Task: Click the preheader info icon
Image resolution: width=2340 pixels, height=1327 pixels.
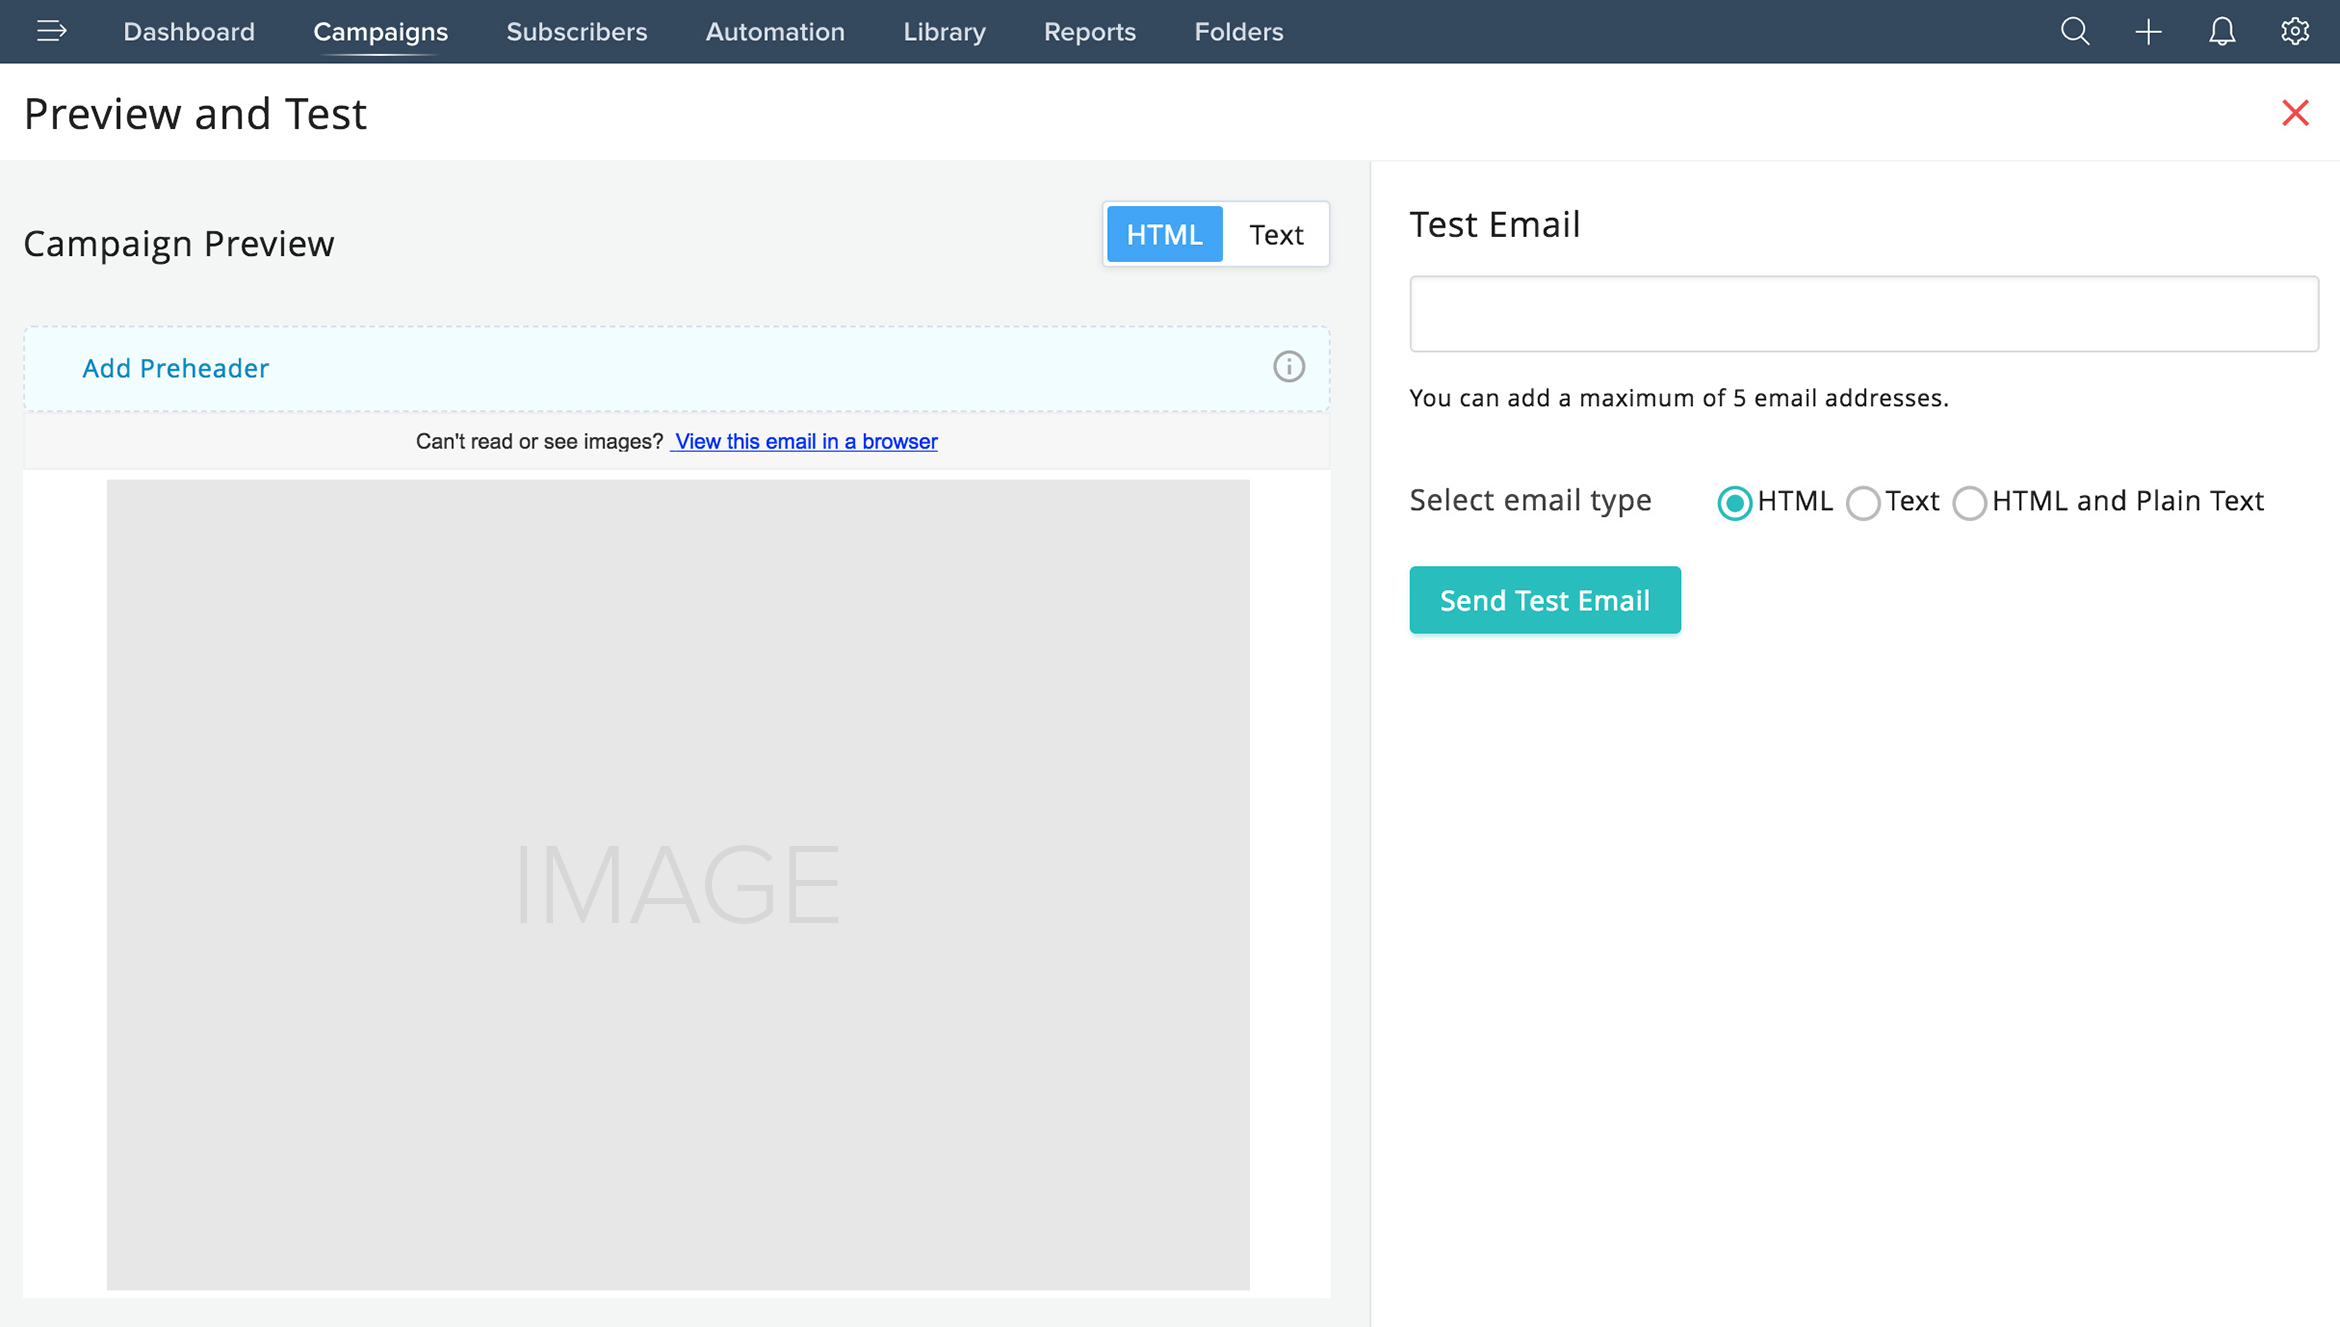Action: coord(1288,367)
